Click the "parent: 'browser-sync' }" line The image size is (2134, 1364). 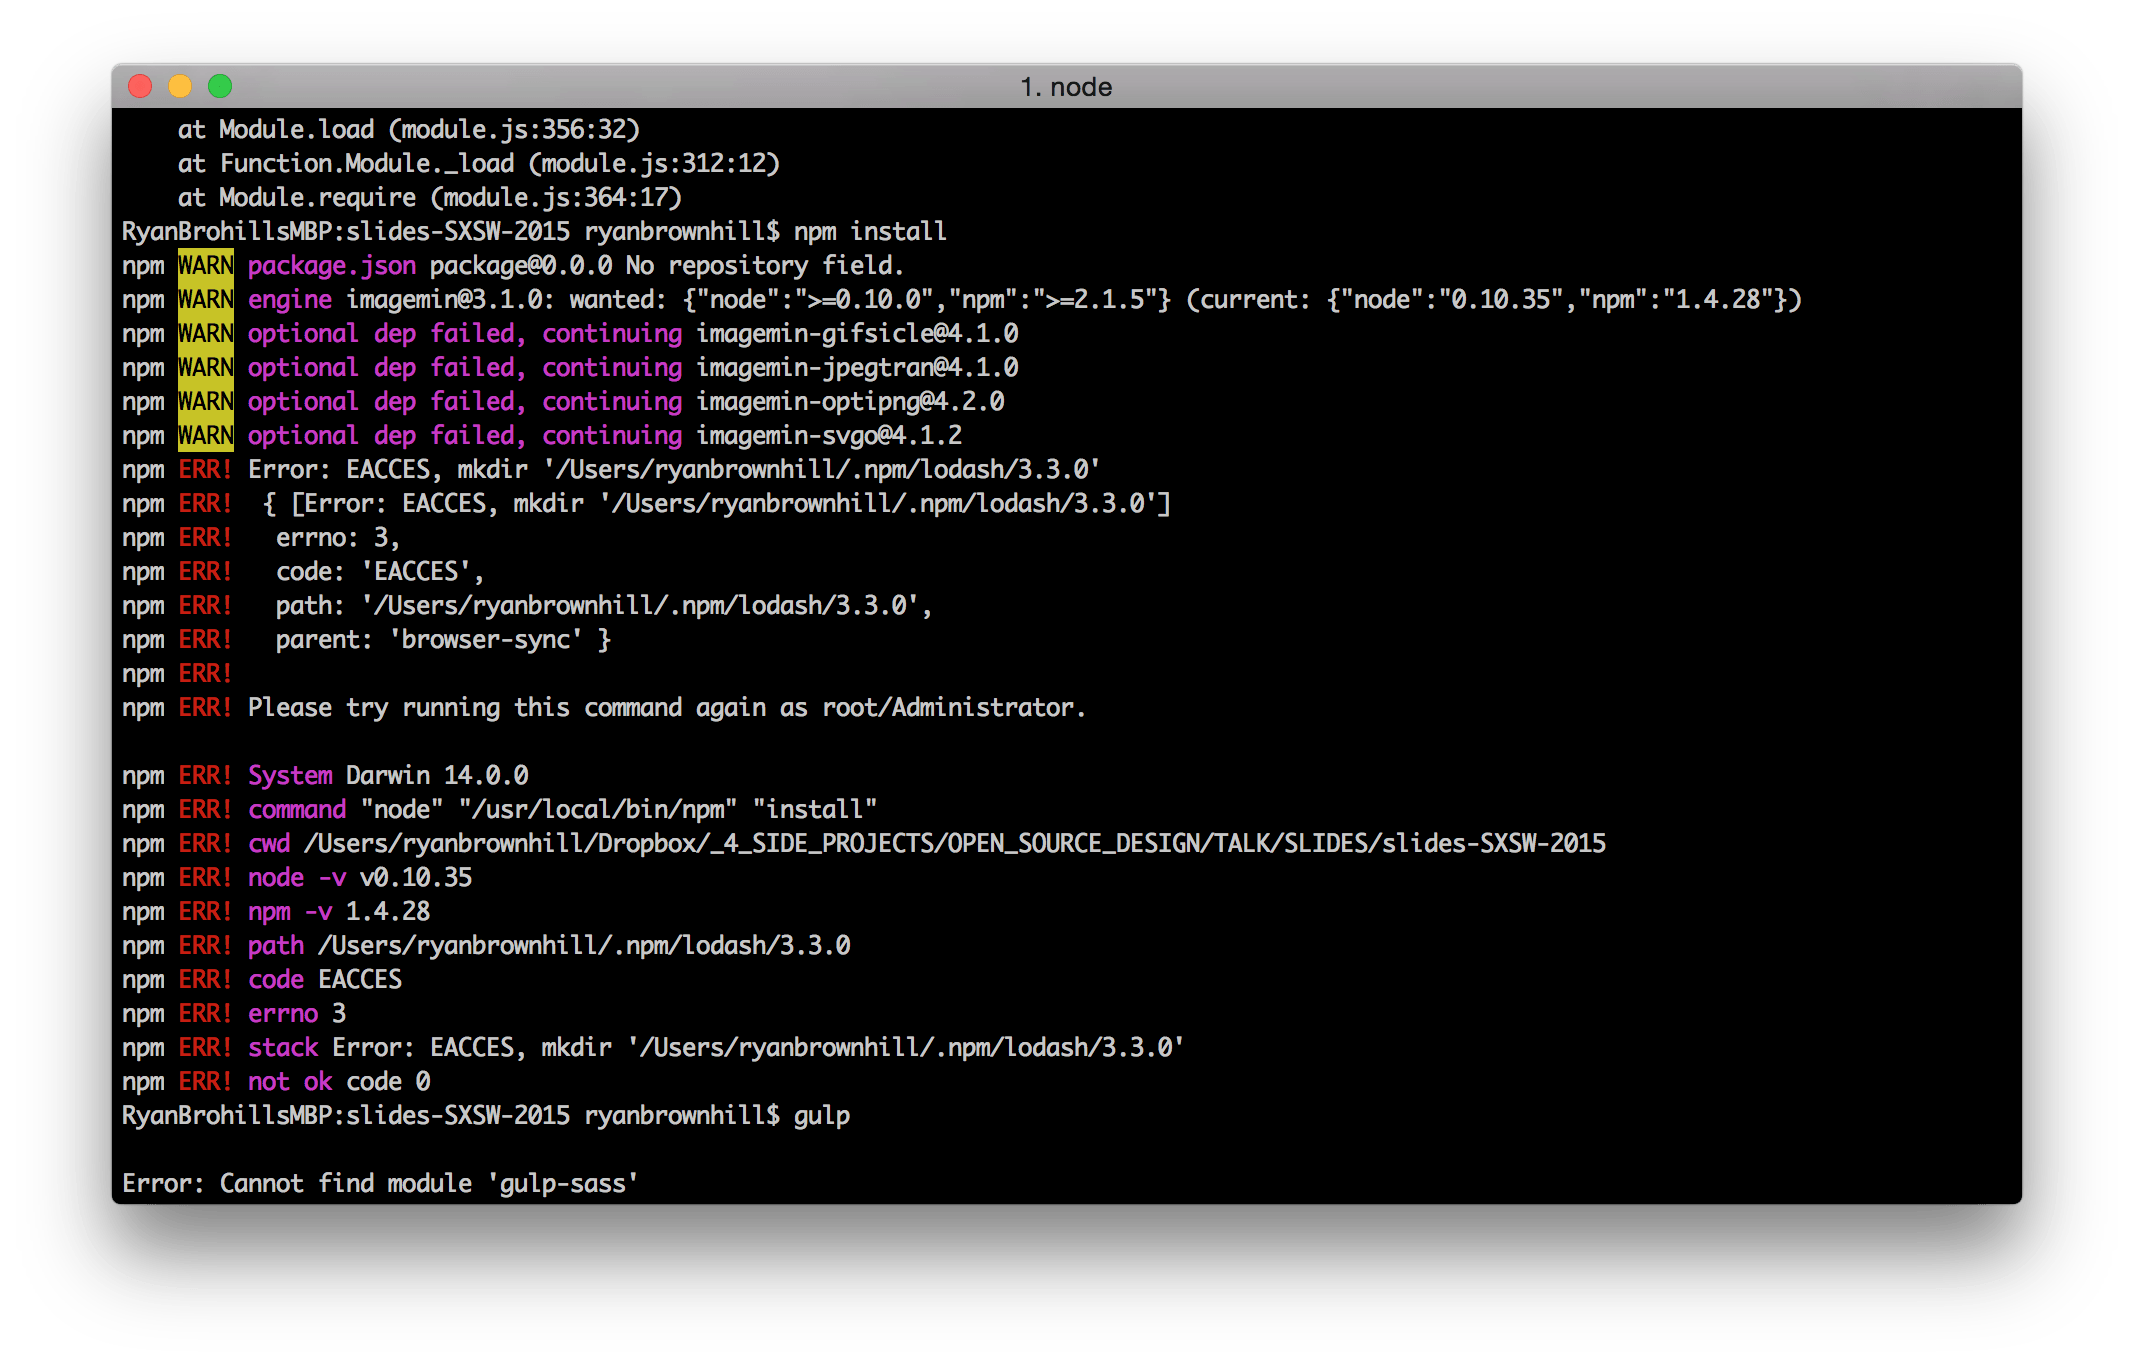point(443,640)
